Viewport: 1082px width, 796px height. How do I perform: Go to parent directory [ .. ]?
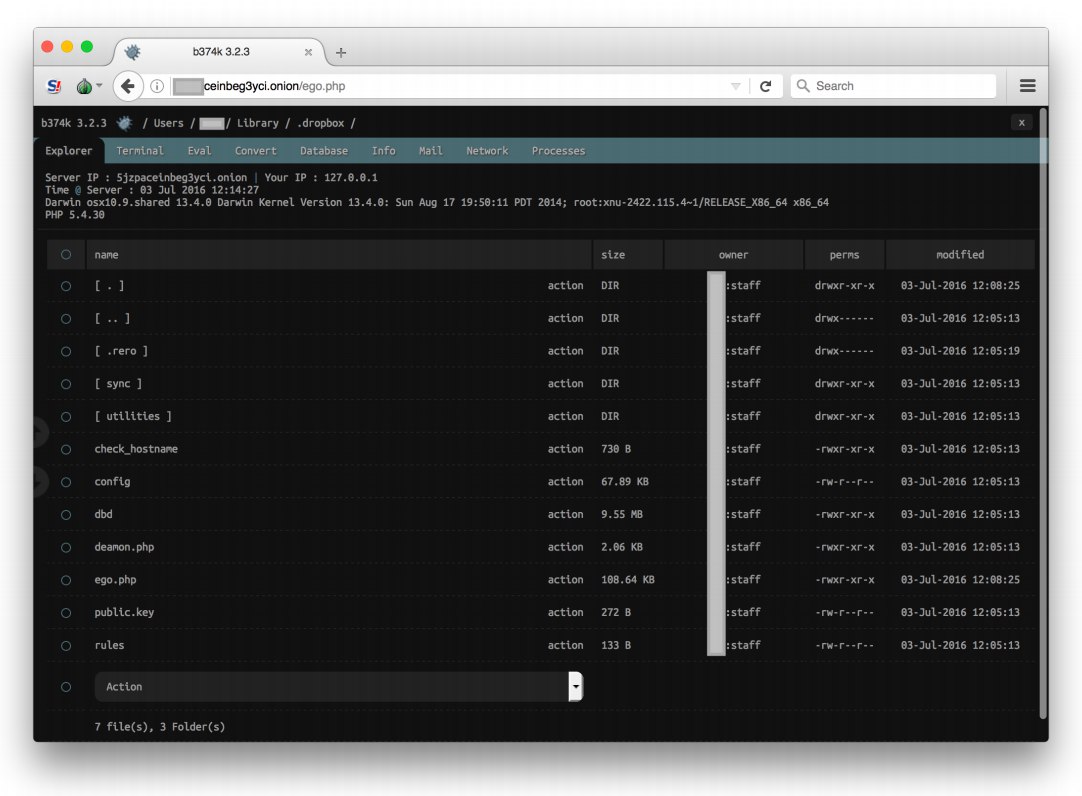pos(112,319)
